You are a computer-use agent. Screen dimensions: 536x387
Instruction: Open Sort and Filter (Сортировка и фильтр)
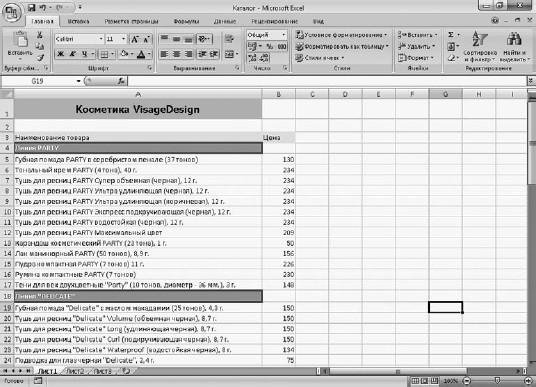480,46
